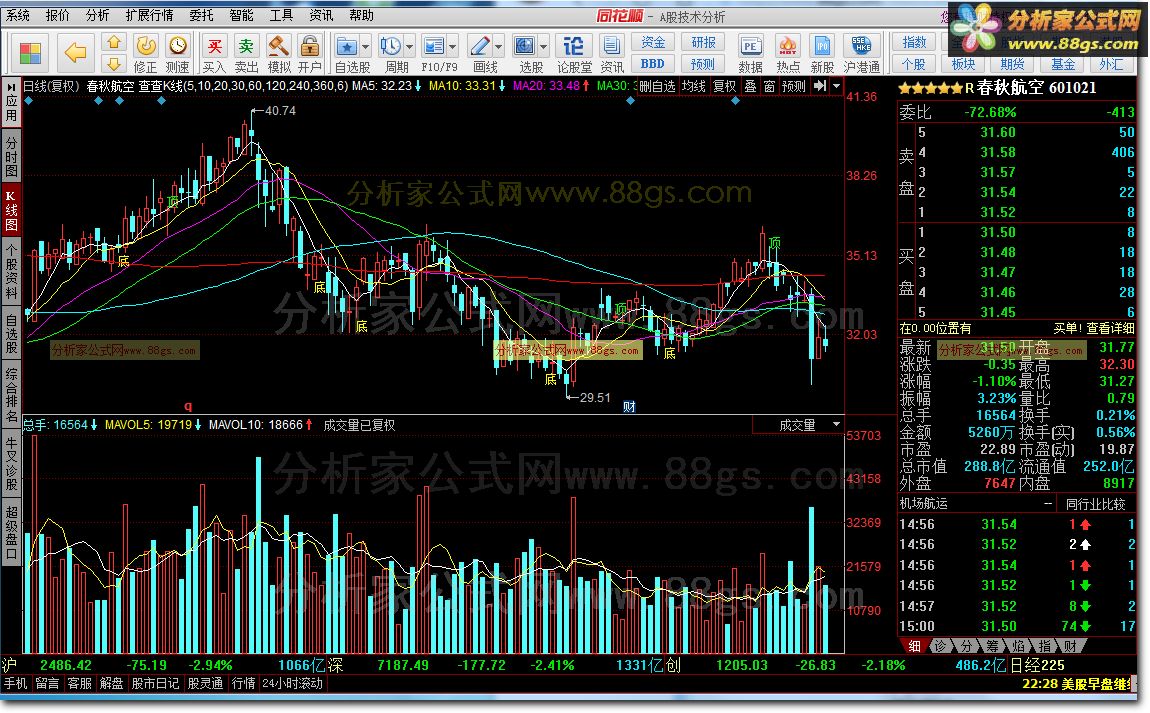The height and width of the screenshot is (713, 1150).
Task: Open the 选股 stock screener icon
Action: tap(524, 47)
